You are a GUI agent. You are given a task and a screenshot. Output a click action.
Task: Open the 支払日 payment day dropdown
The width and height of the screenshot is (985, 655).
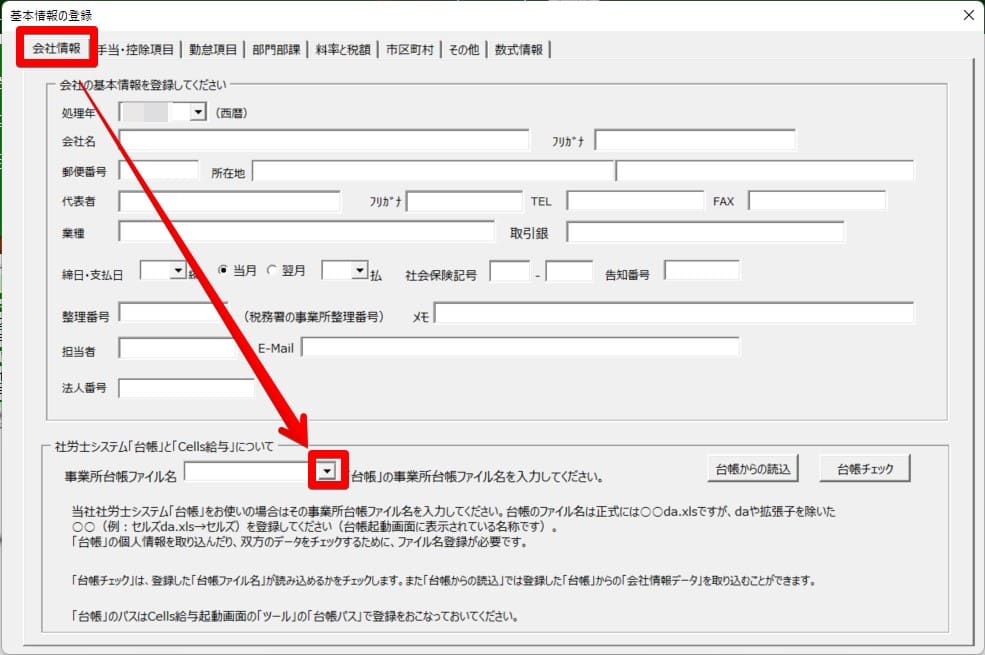[x=359, y=270]
